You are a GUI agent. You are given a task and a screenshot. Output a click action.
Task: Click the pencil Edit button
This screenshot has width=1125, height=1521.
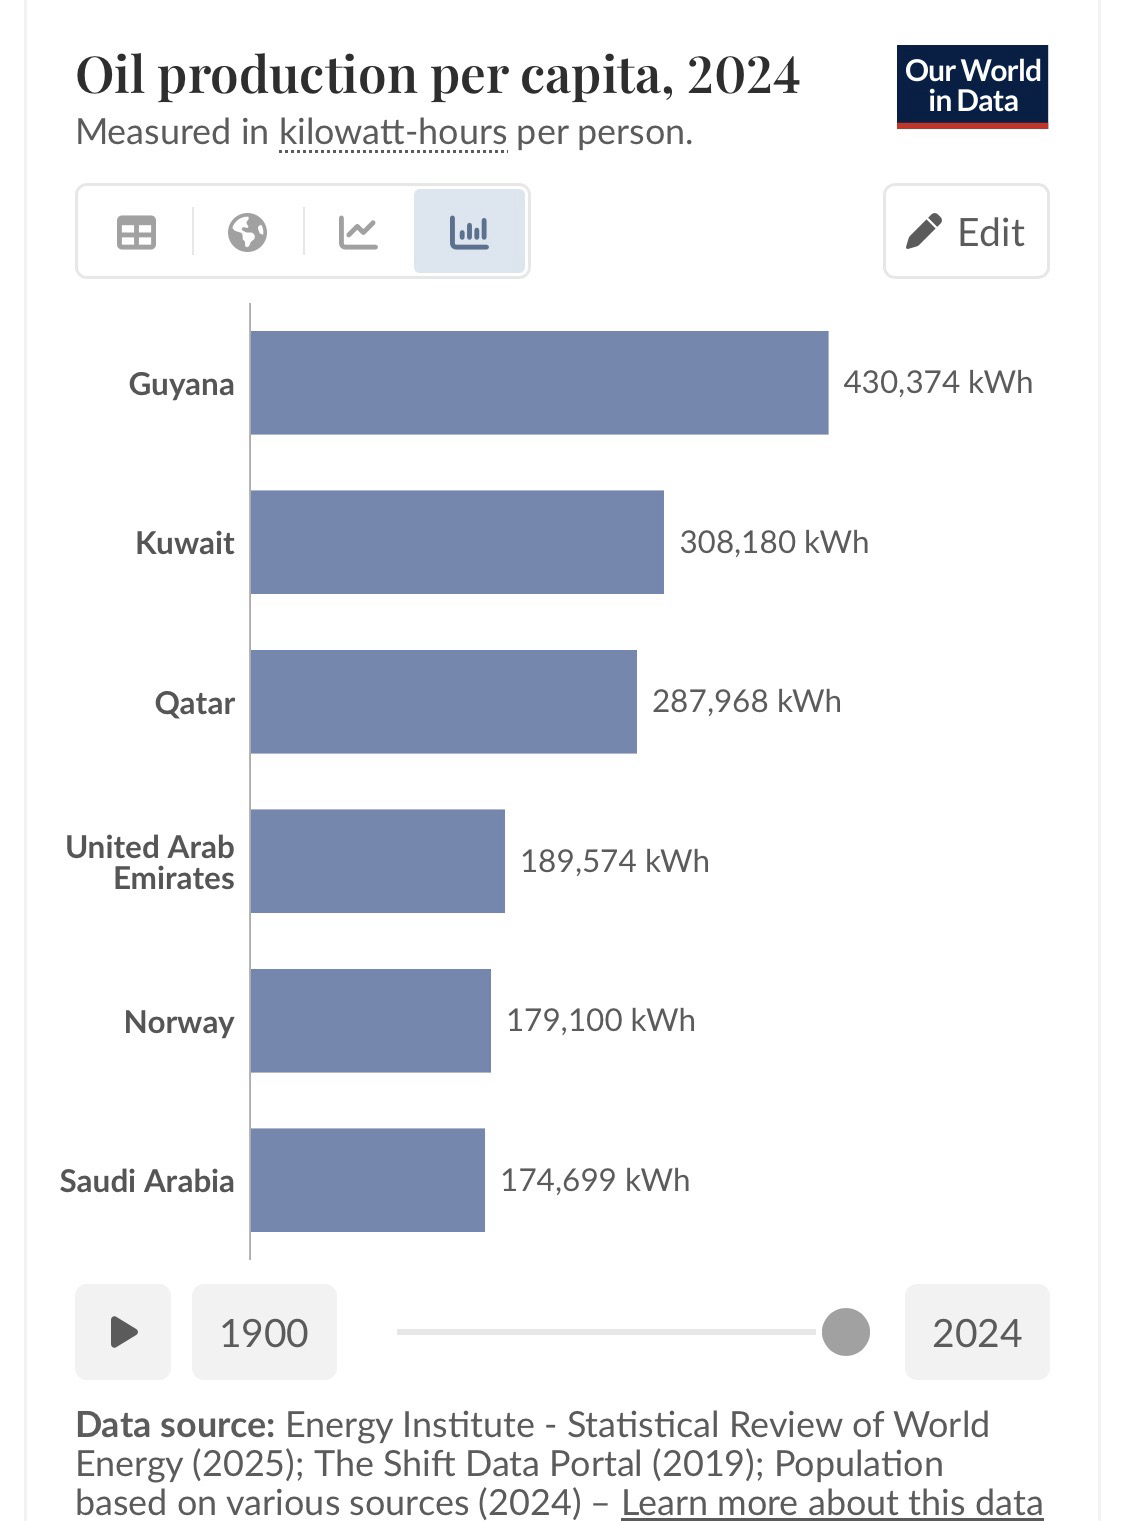tap(966, 232)
